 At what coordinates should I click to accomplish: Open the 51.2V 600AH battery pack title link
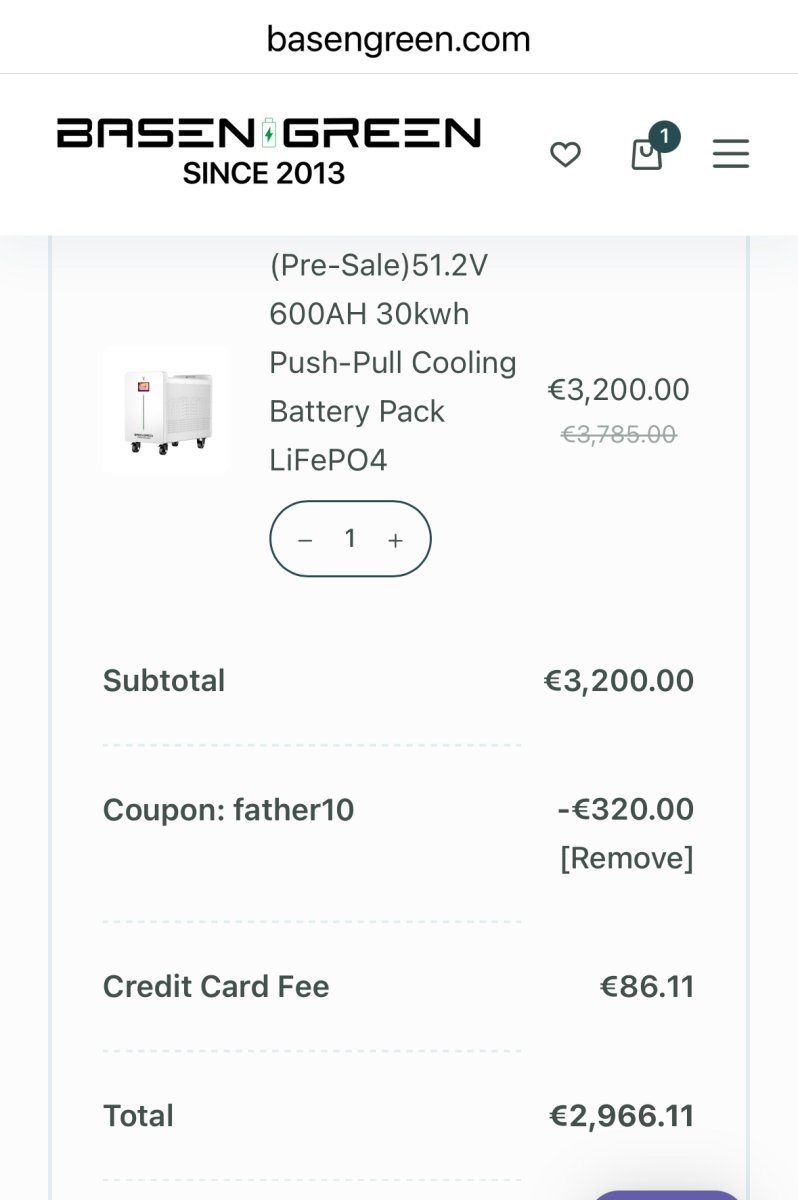coord(392,362)
